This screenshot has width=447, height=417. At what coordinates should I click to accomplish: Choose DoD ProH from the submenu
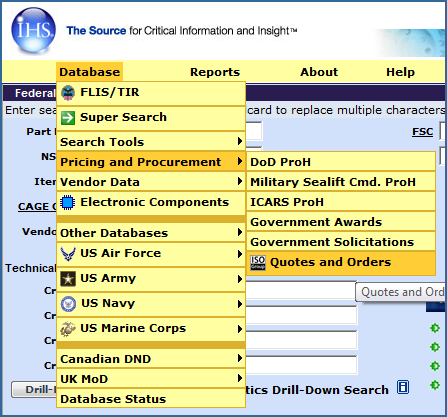click(341, 162)
